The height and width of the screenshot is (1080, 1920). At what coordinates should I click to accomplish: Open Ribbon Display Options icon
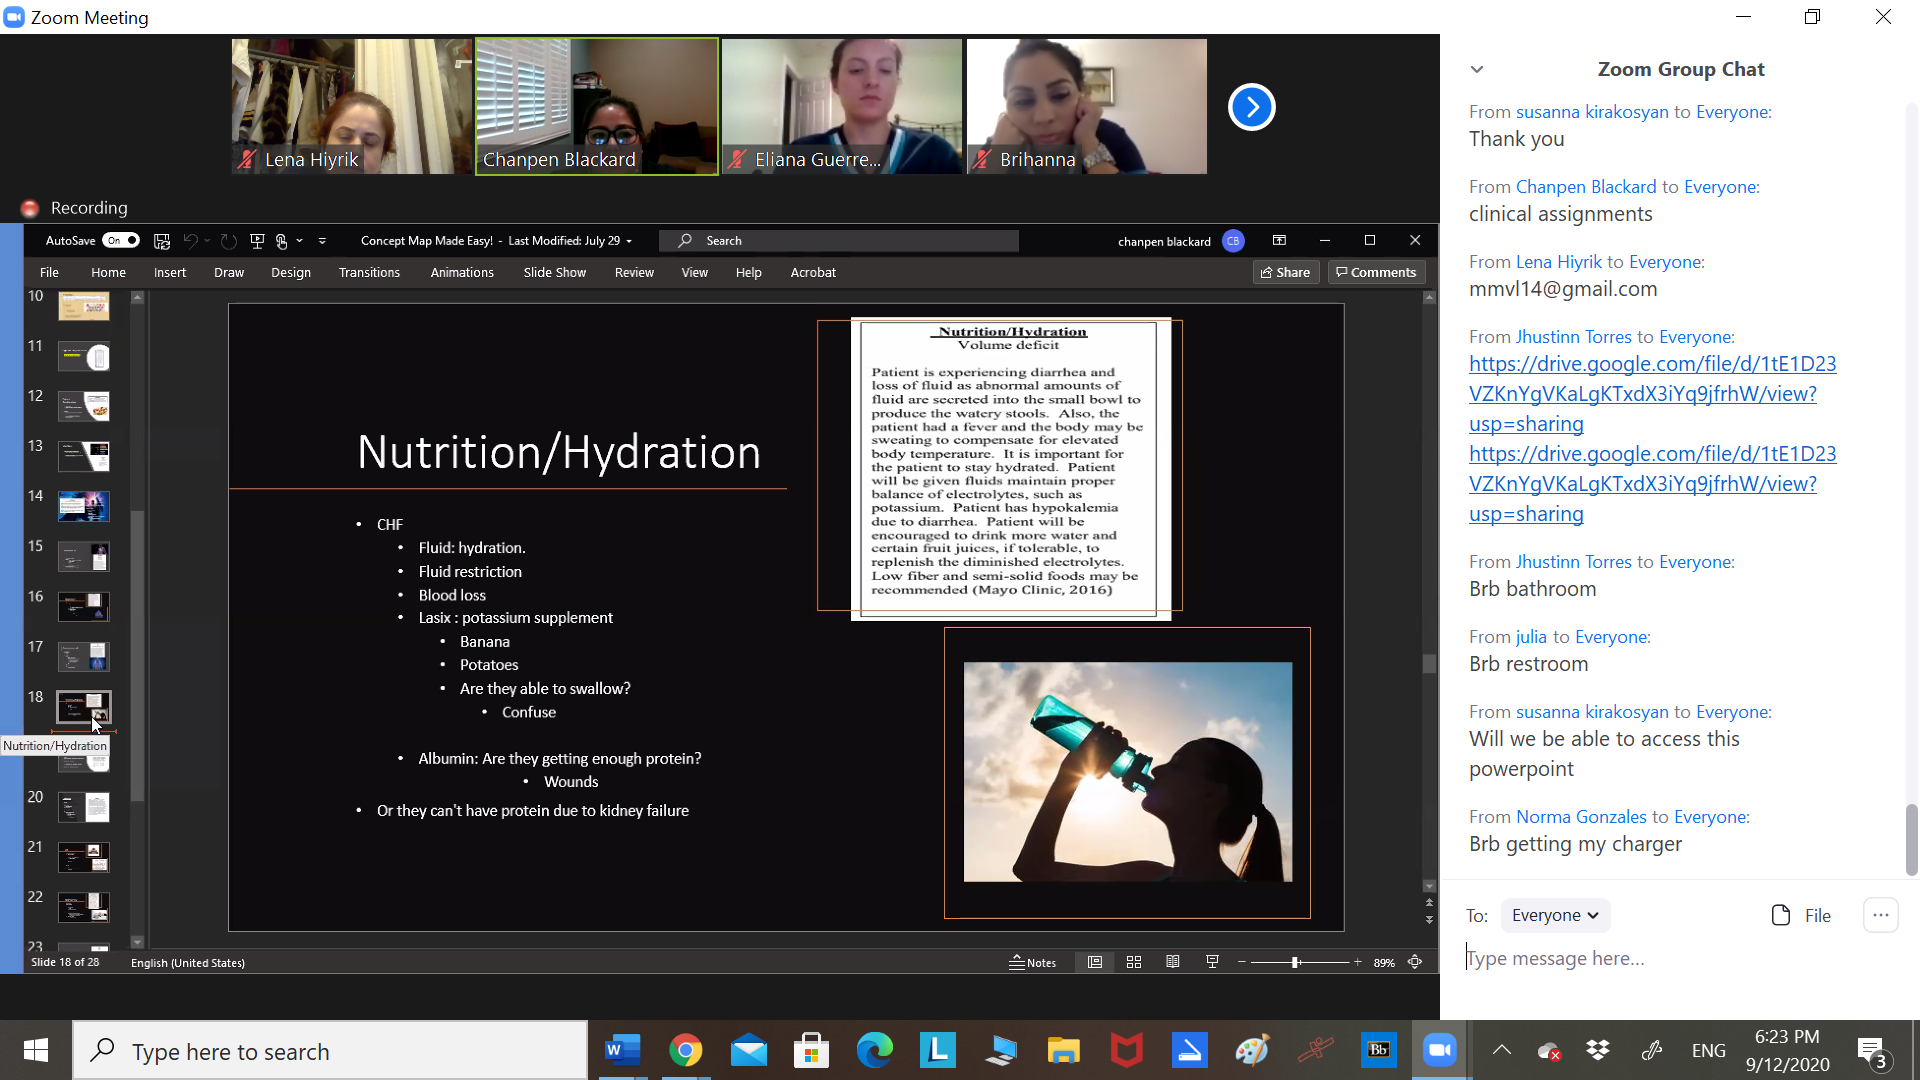pyautogui.click(x=1279, y=241)
